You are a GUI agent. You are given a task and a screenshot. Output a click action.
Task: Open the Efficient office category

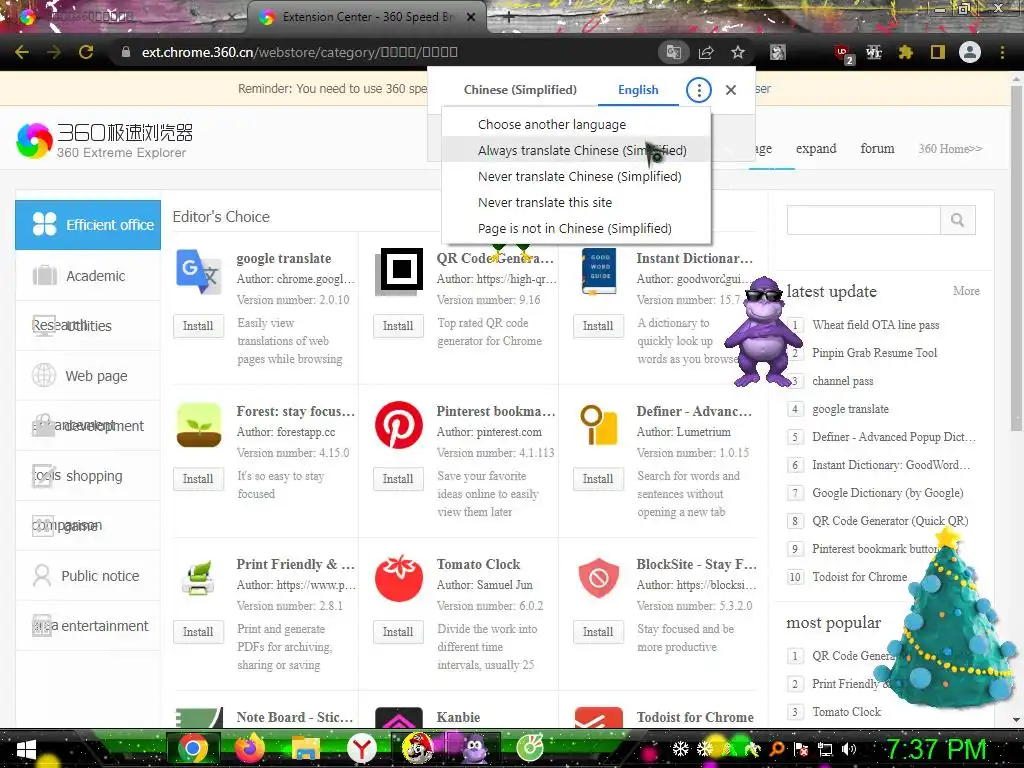[88, 225]
